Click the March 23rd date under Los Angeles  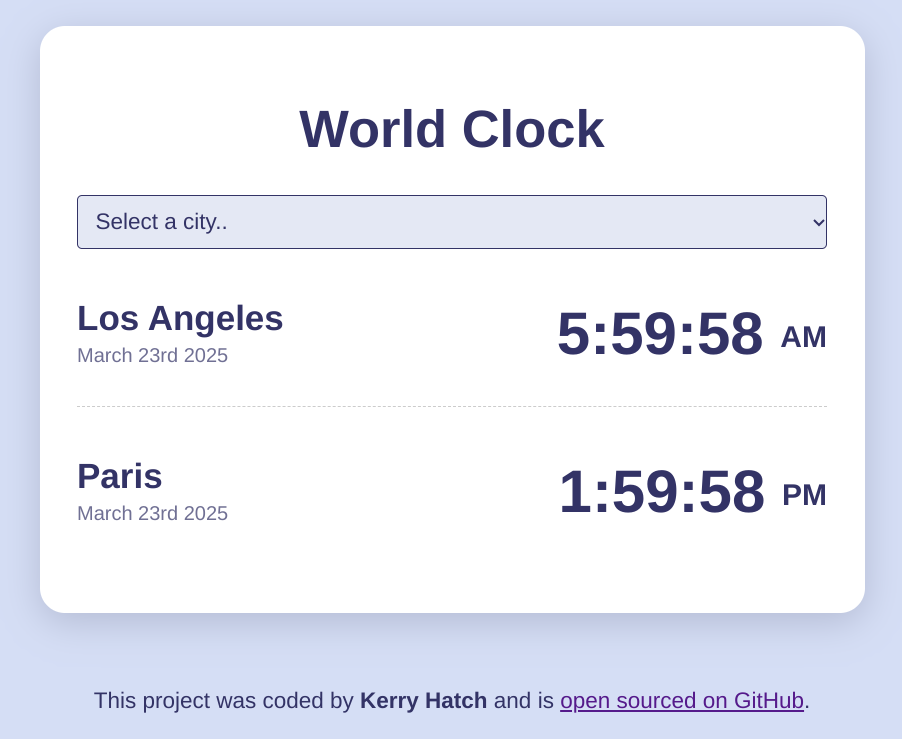pos(152,355)
